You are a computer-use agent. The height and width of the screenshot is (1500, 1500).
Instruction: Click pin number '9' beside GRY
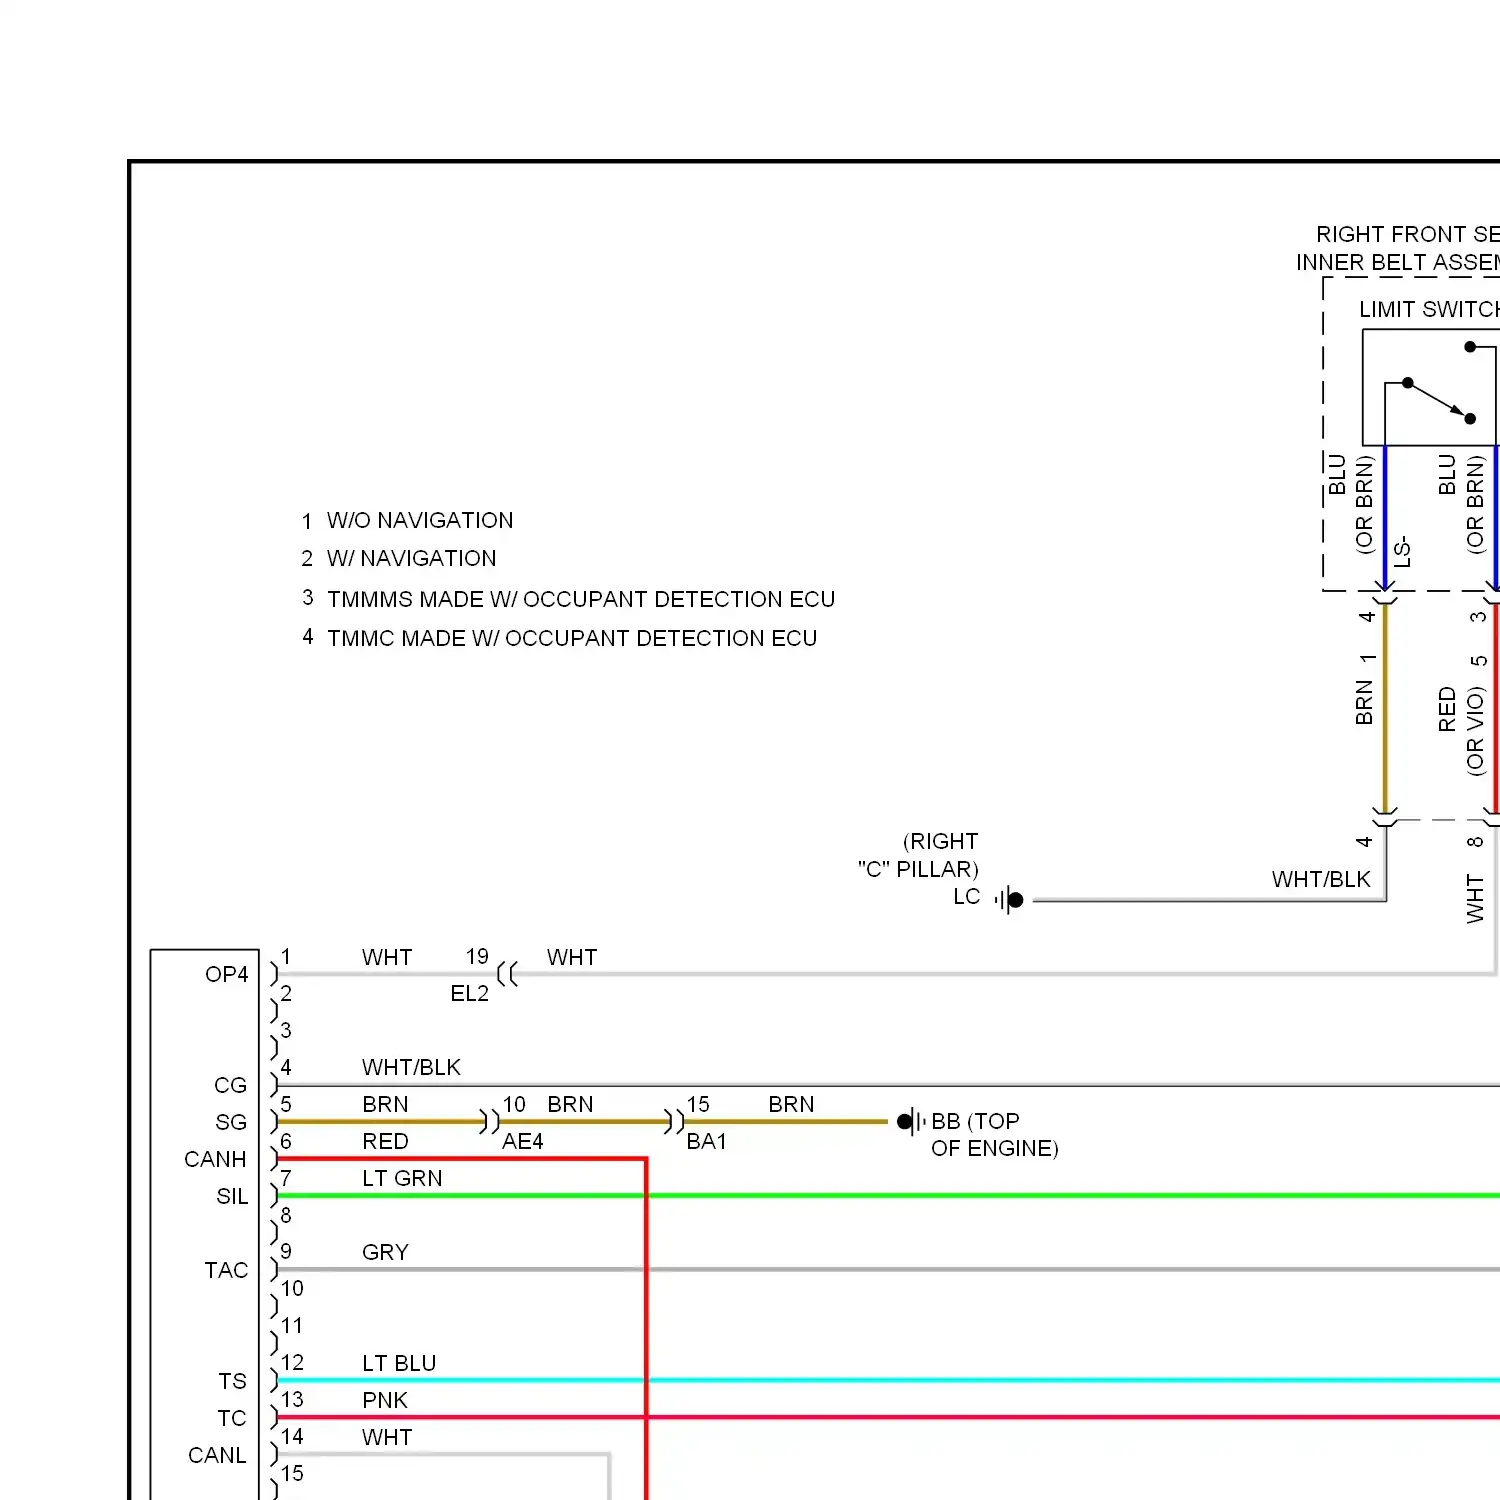point(286,1252)
